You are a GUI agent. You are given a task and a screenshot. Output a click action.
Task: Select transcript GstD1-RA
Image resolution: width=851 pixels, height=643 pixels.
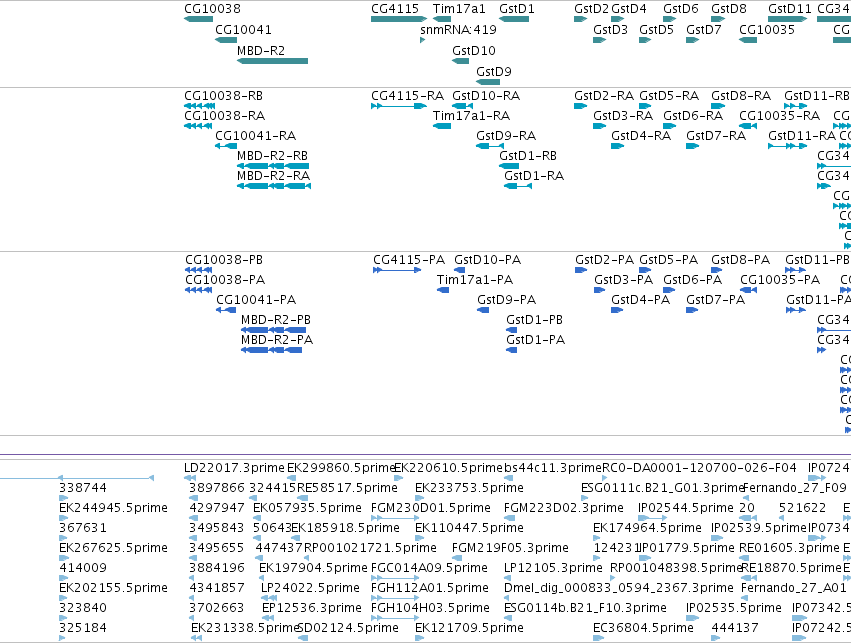[534, 176]
